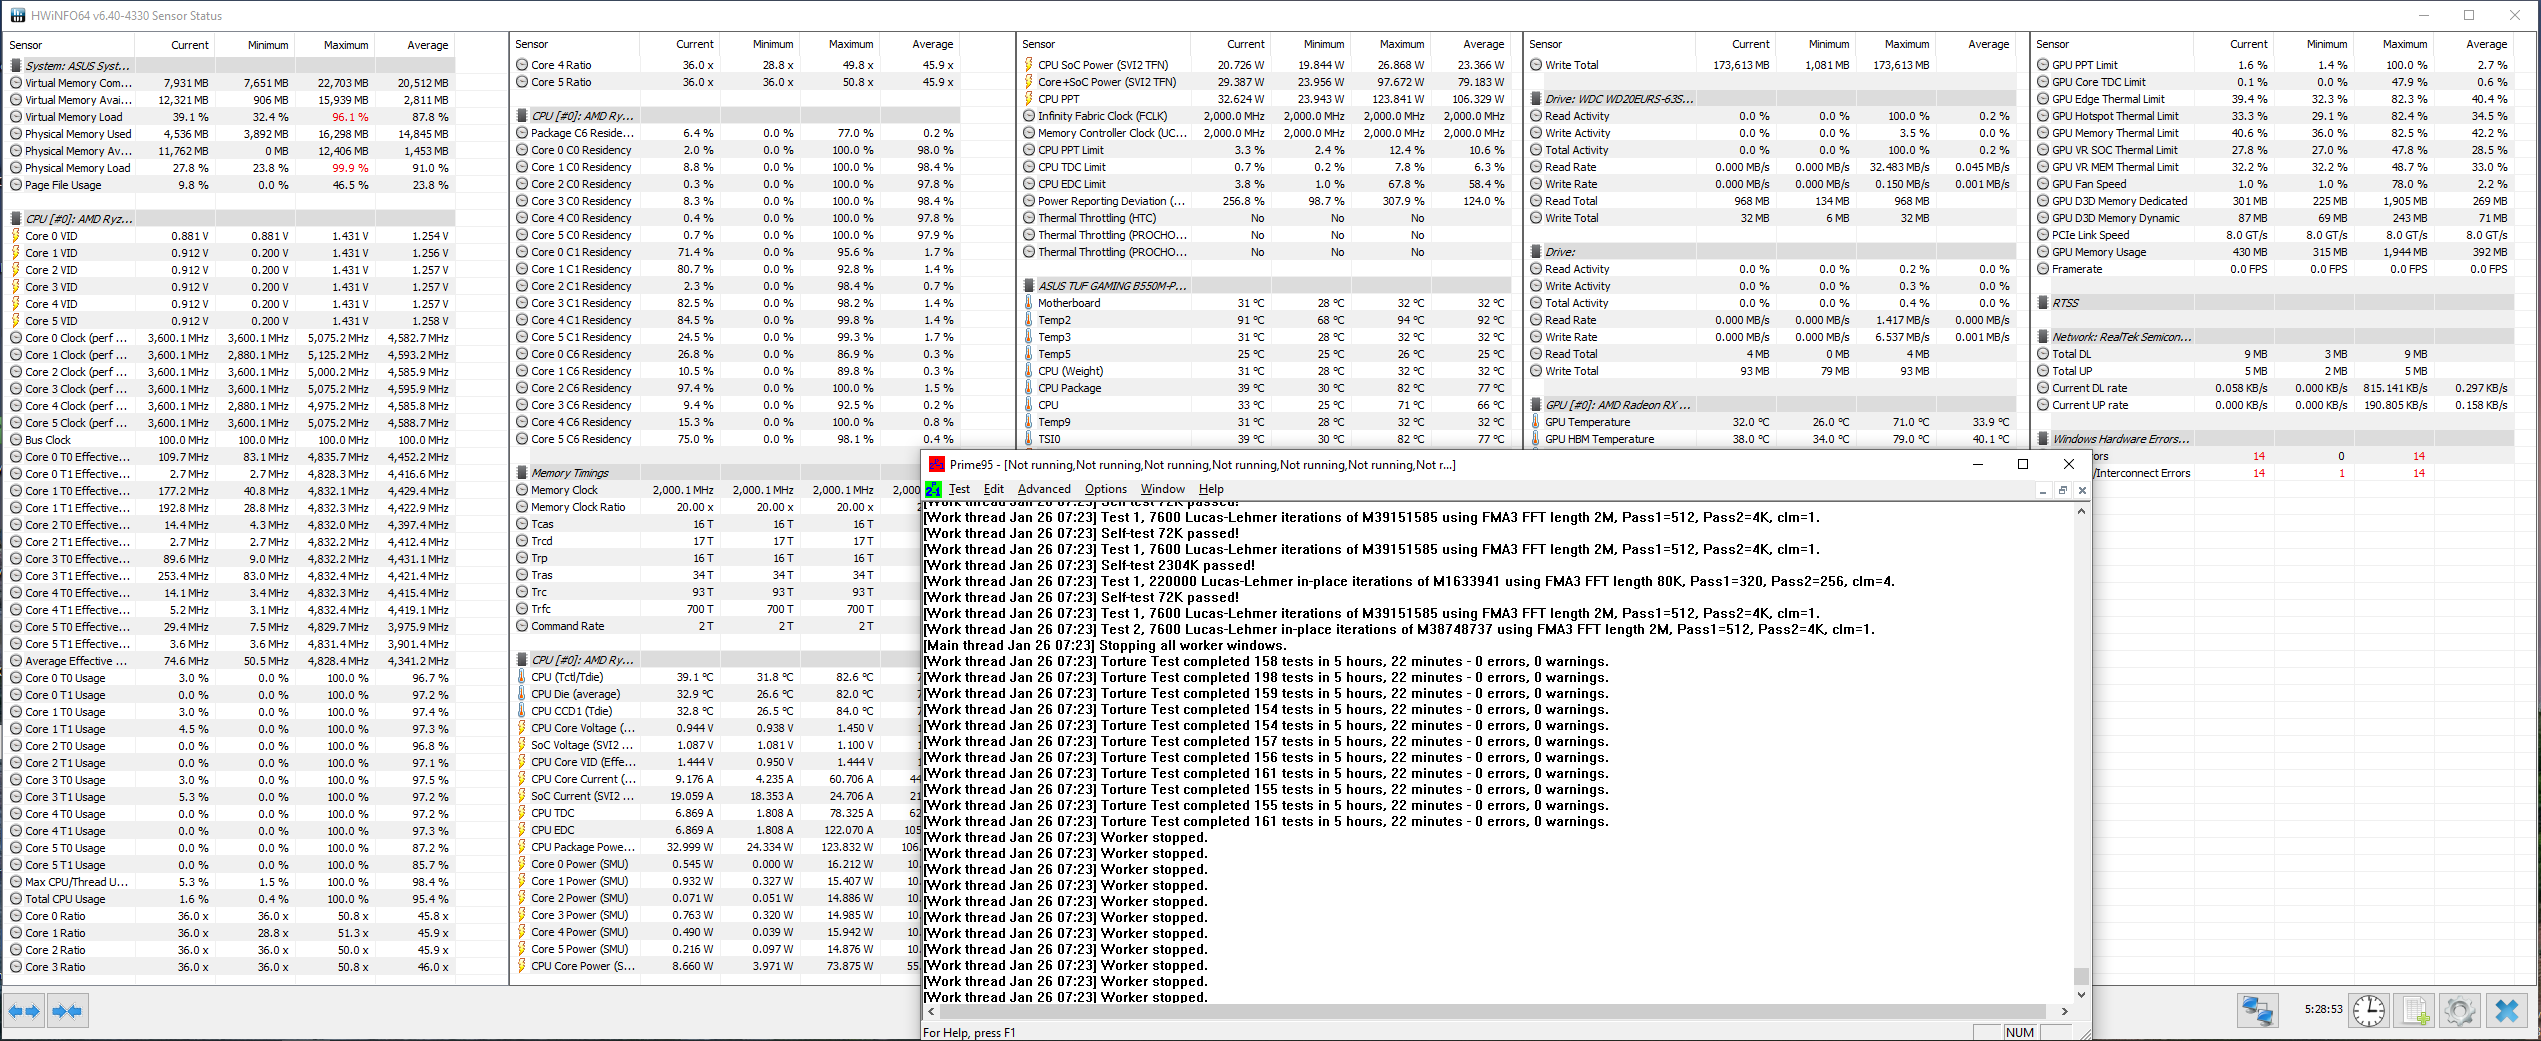Select 'Drive: WDC WD20EURS-63S...' section header
This screenshot has width=2541, height=1041.
click(x=1772, y=99)
